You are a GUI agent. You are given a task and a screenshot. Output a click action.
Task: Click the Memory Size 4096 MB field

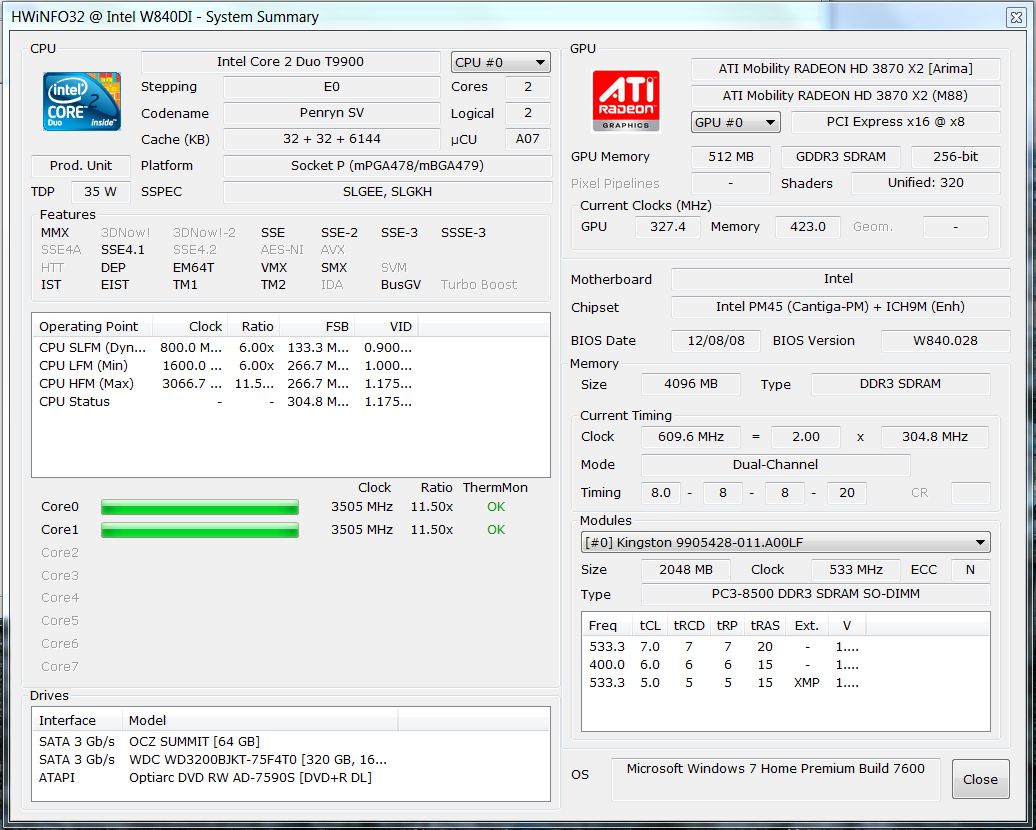tap(691, 385)
